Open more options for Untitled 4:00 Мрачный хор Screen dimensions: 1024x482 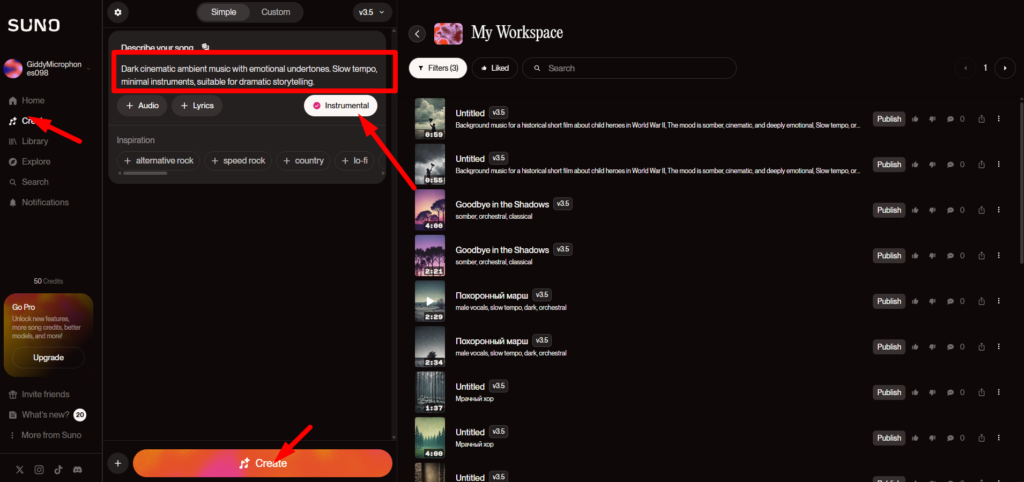click(x=999, y=438)
